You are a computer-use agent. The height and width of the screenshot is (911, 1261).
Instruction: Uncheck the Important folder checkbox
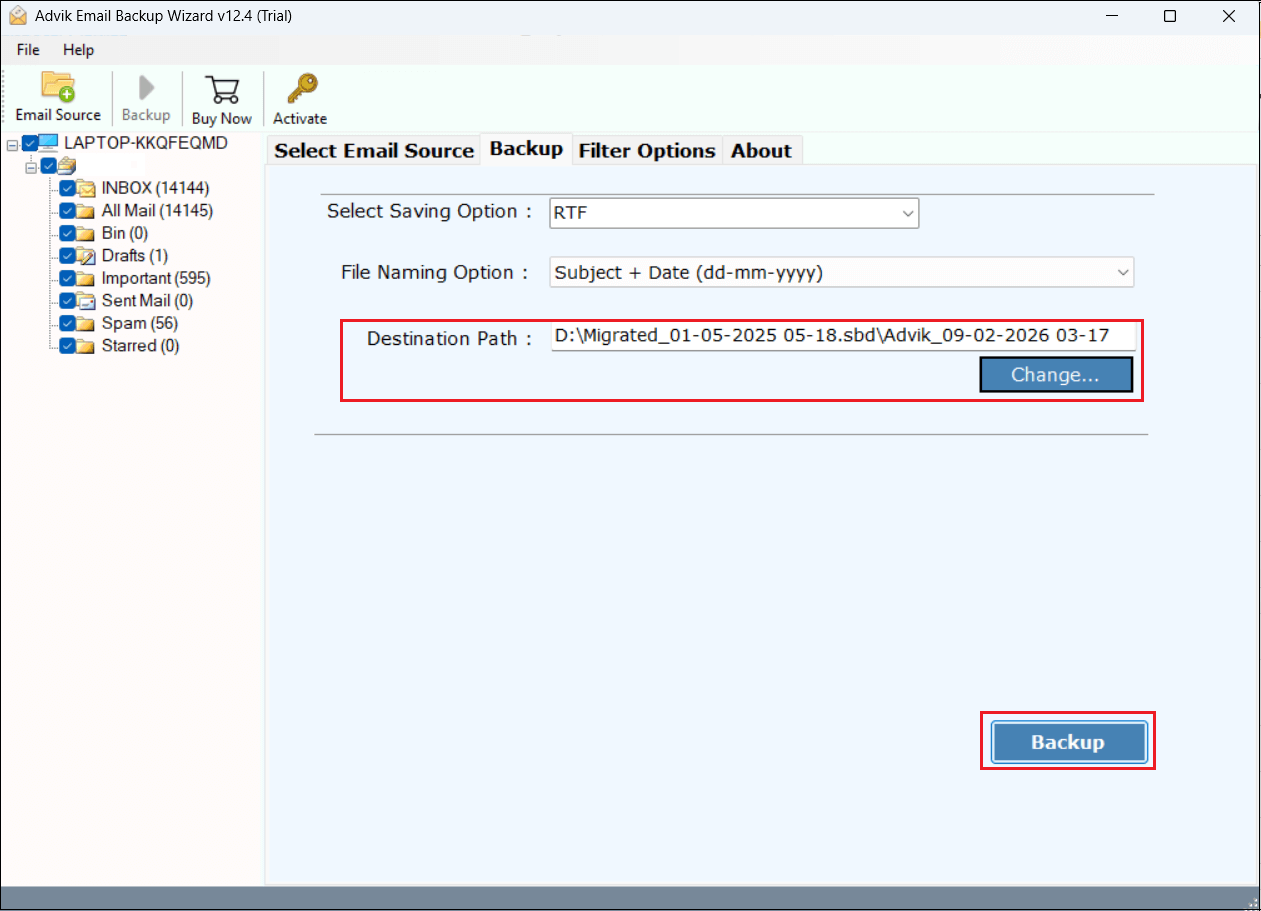tap(67, 279)
